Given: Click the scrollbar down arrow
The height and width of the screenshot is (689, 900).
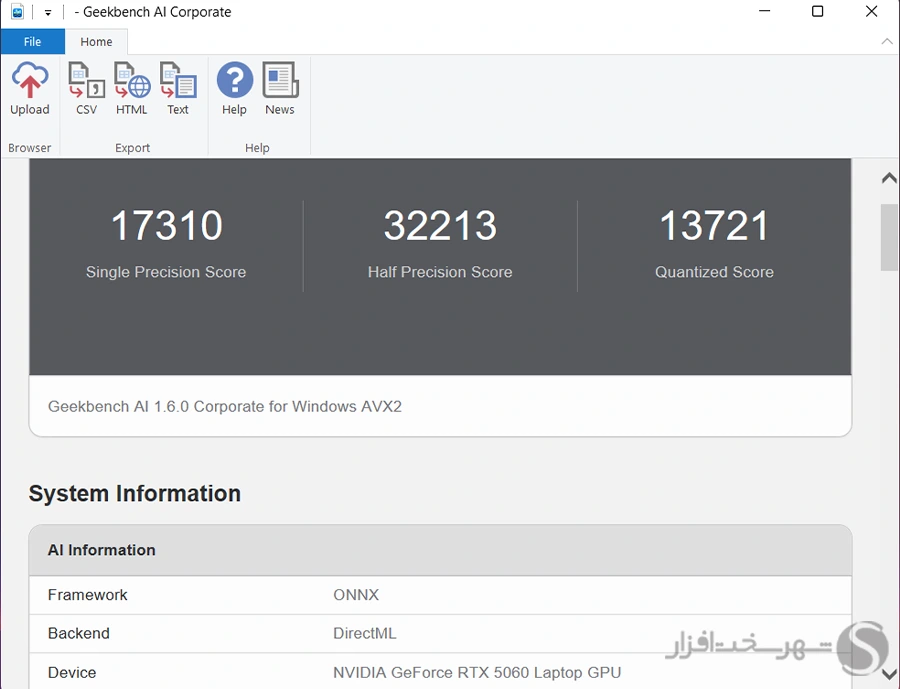Looking at the screenshot, I should [888, 674].
